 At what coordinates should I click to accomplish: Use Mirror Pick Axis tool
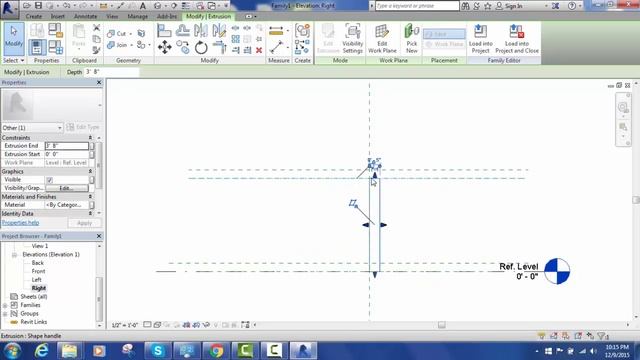point(201,31)
